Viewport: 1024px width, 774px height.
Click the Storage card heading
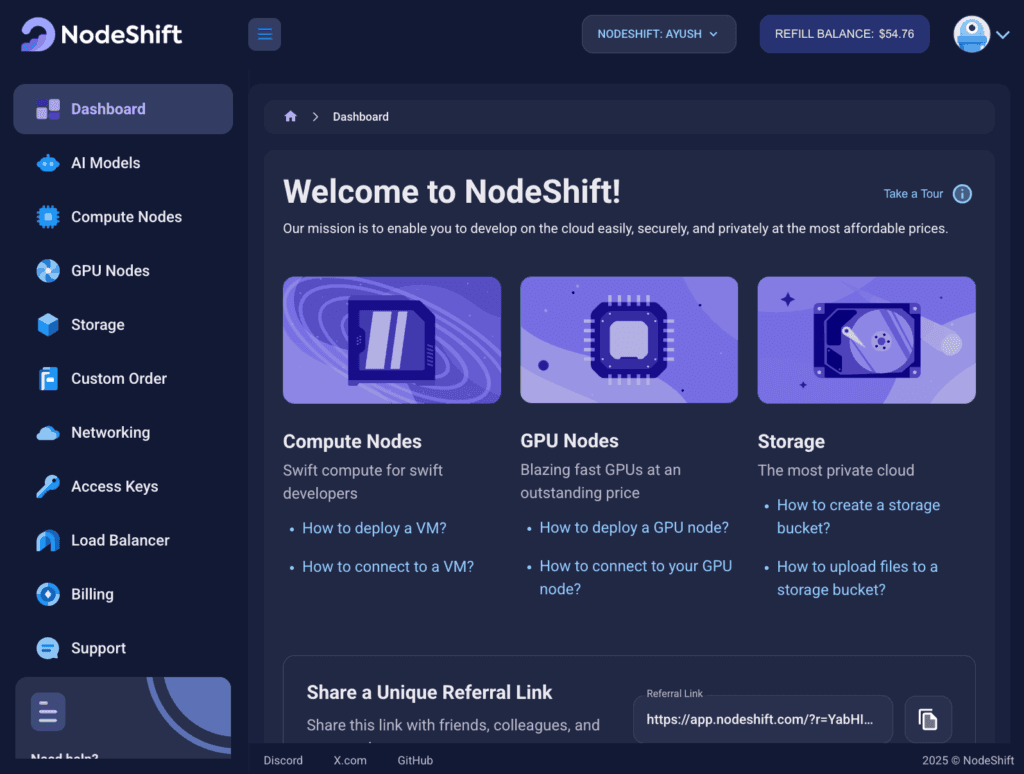pyautogui.click(x=791, y=442)
